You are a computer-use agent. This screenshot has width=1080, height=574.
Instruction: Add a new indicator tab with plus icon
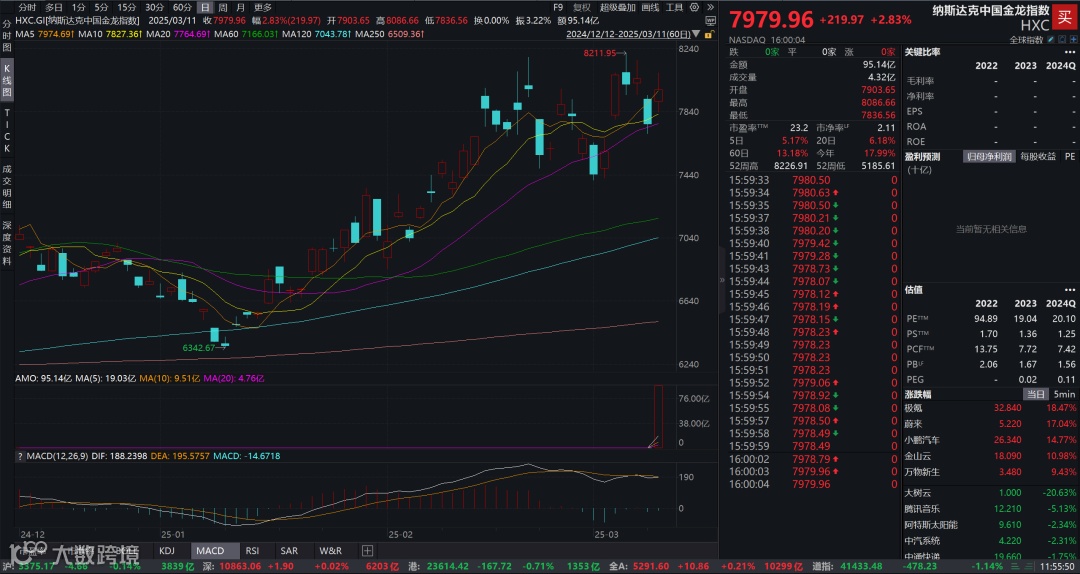pos(367,551)
